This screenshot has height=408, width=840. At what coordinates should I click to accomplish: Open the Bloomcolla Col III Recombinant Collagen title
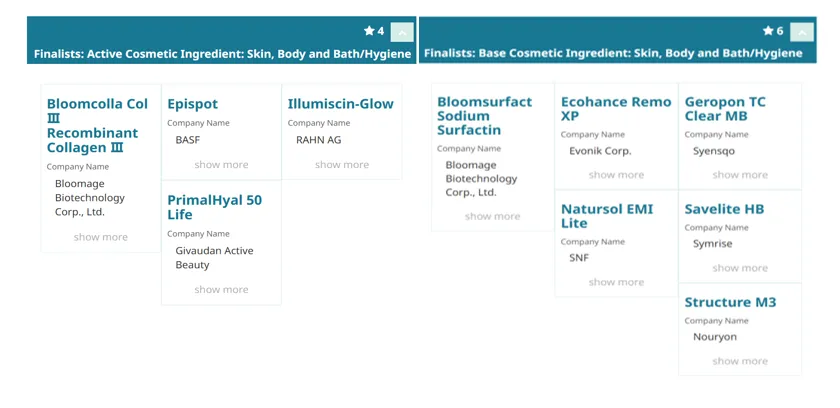[x=97, y=125]
